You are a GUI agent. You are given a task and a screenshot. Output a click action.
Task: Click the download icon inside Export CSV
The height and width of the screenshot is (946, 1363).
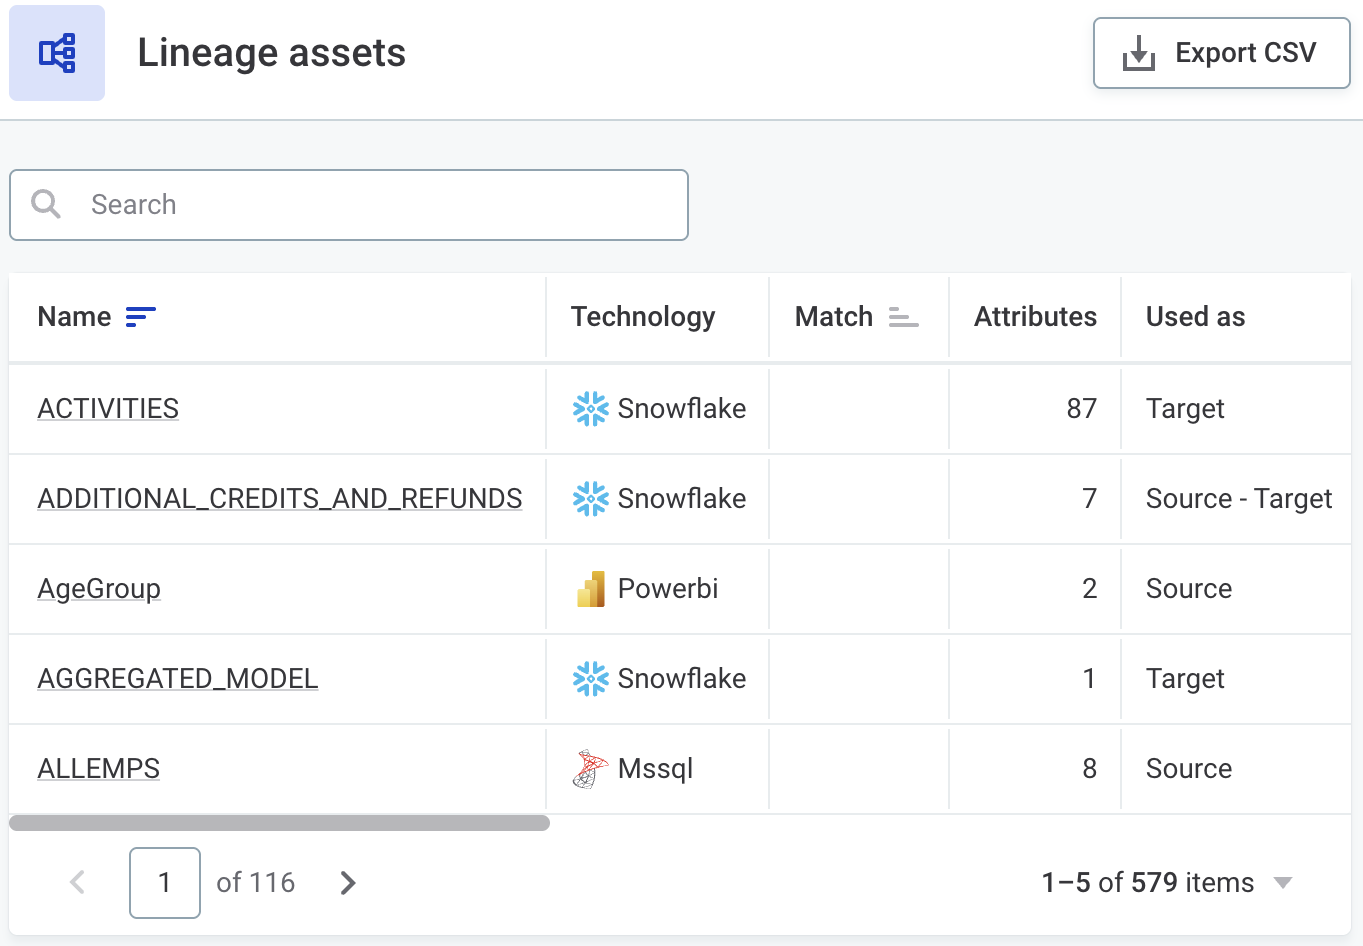pos(1140,52)
